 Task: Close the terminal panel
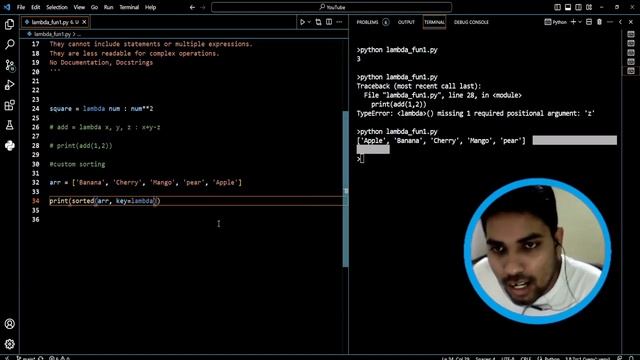pyautogui.click(x=631, y=22)
